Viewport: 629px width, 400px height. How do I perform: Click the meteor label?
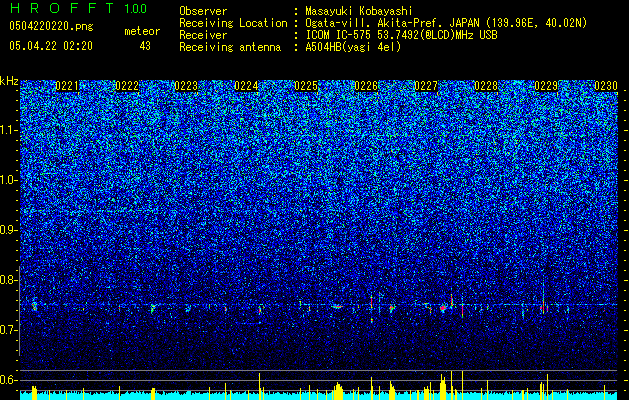pos(142,31)
